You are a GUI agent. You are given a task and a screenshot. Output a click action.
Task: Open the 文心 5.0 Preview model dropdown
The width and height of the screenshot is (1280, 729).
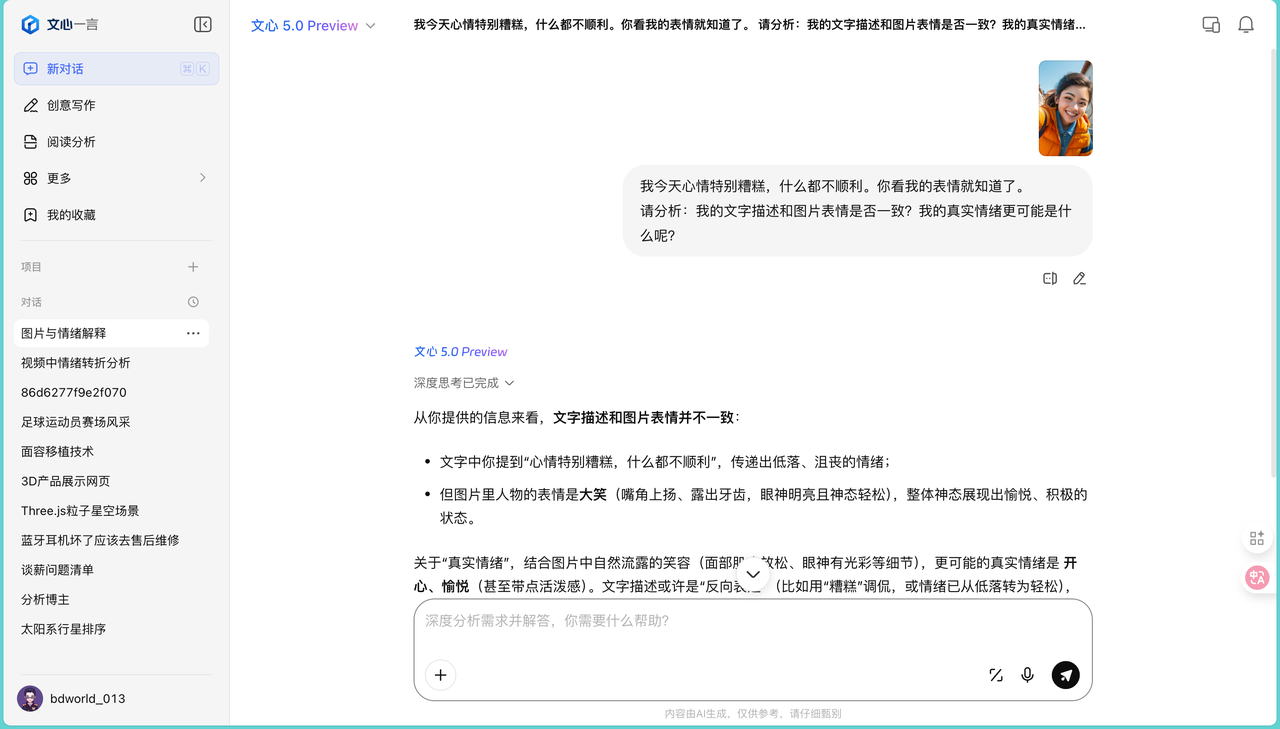(x=313, y=25)
